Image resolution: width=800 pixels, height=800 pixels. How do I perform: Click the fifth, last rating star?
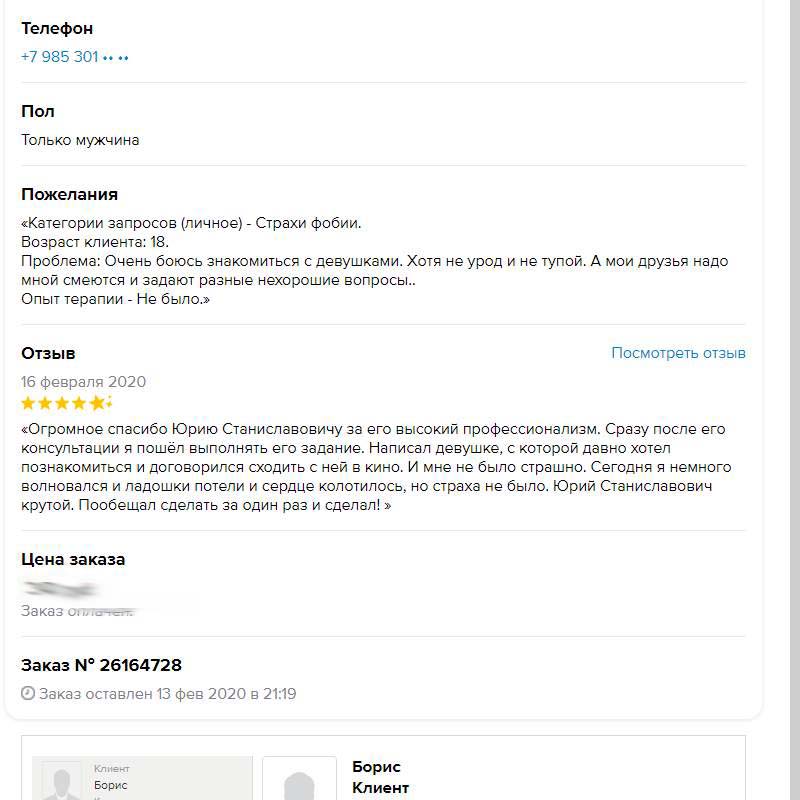(x=97, y=404)
